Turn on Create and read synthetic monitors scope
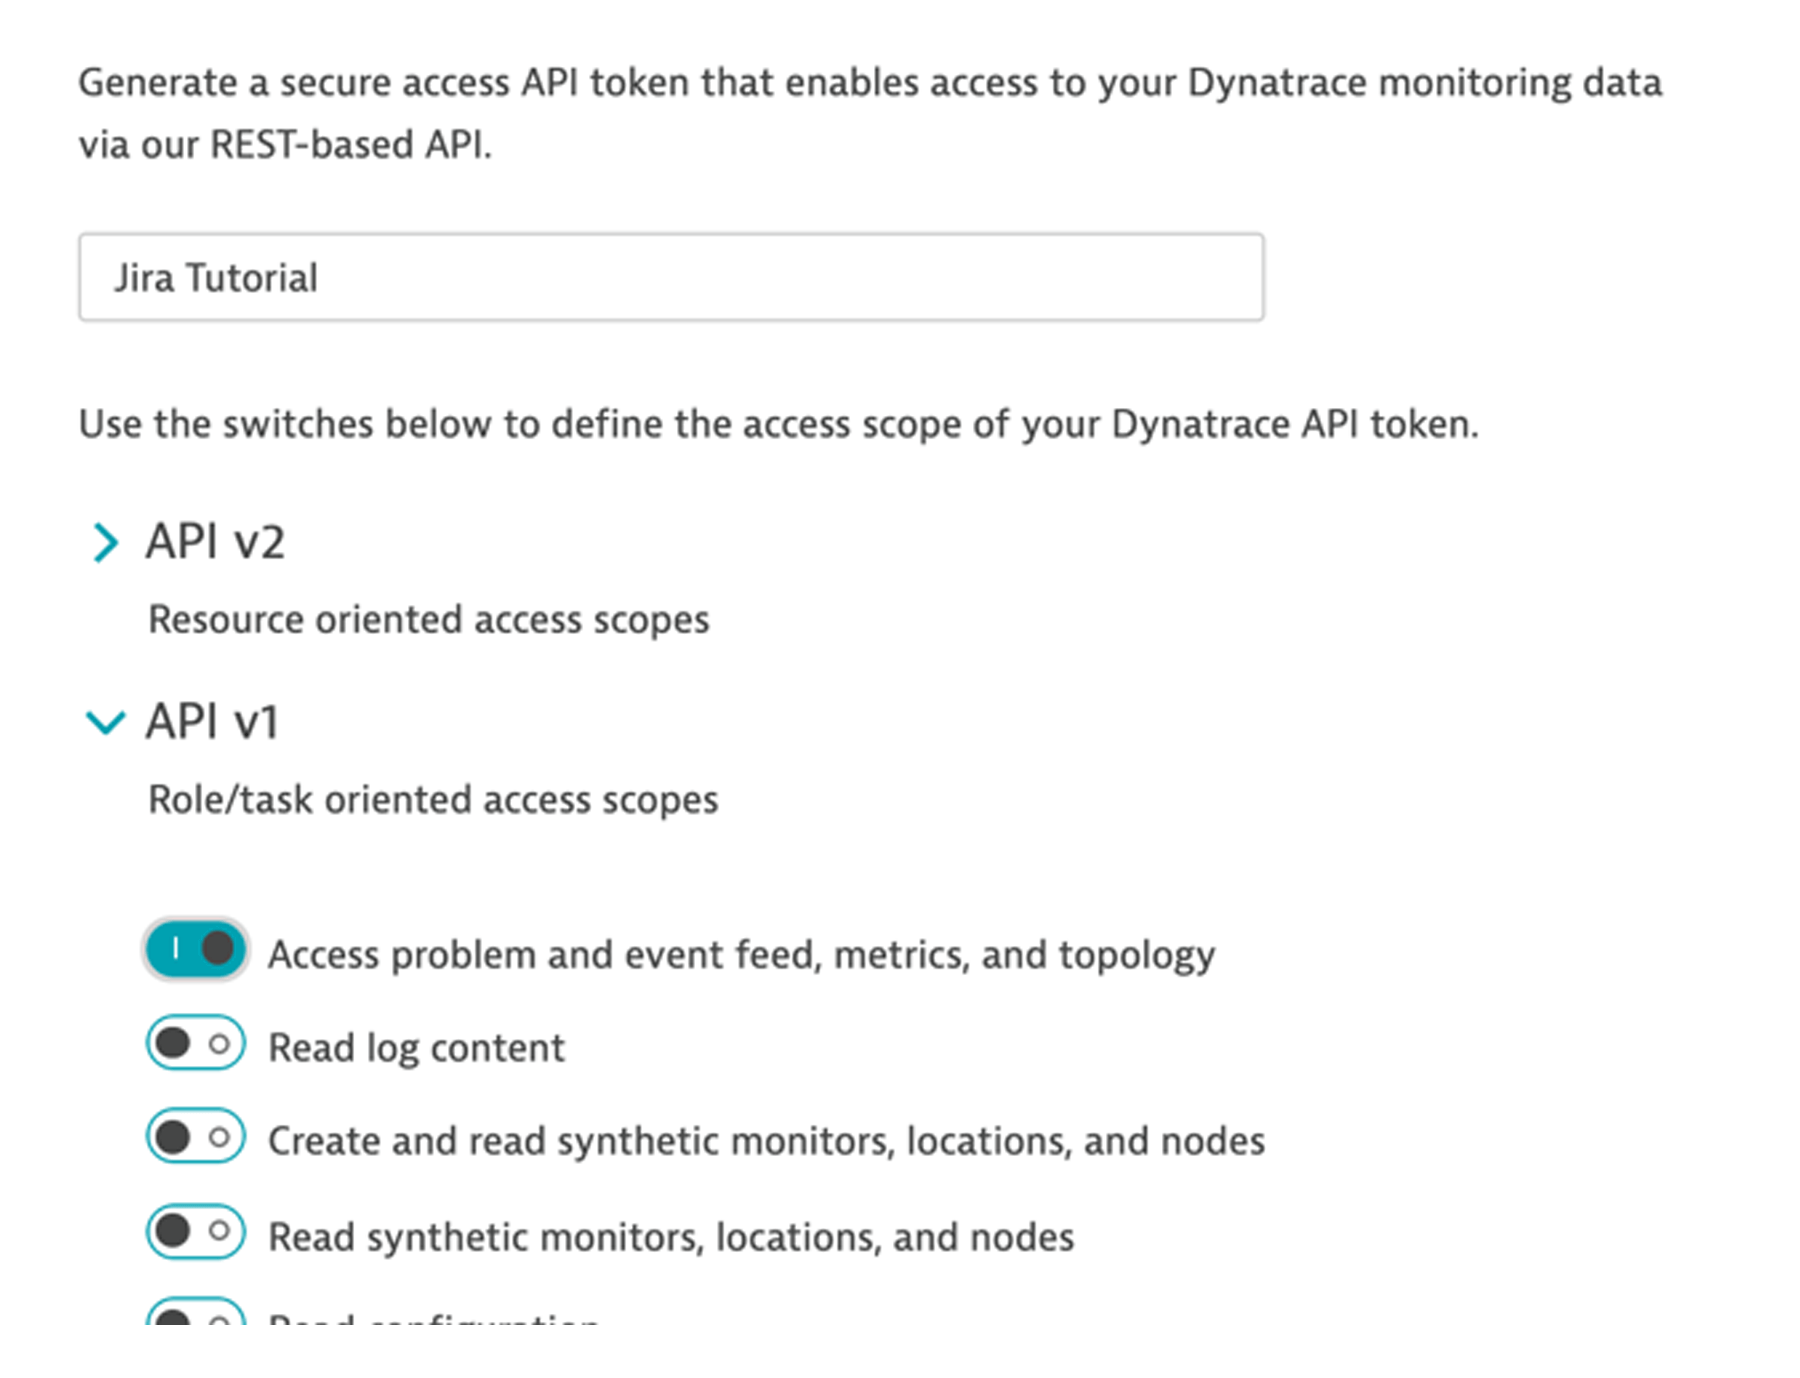1800x1378 pixels. [196, 1138]
